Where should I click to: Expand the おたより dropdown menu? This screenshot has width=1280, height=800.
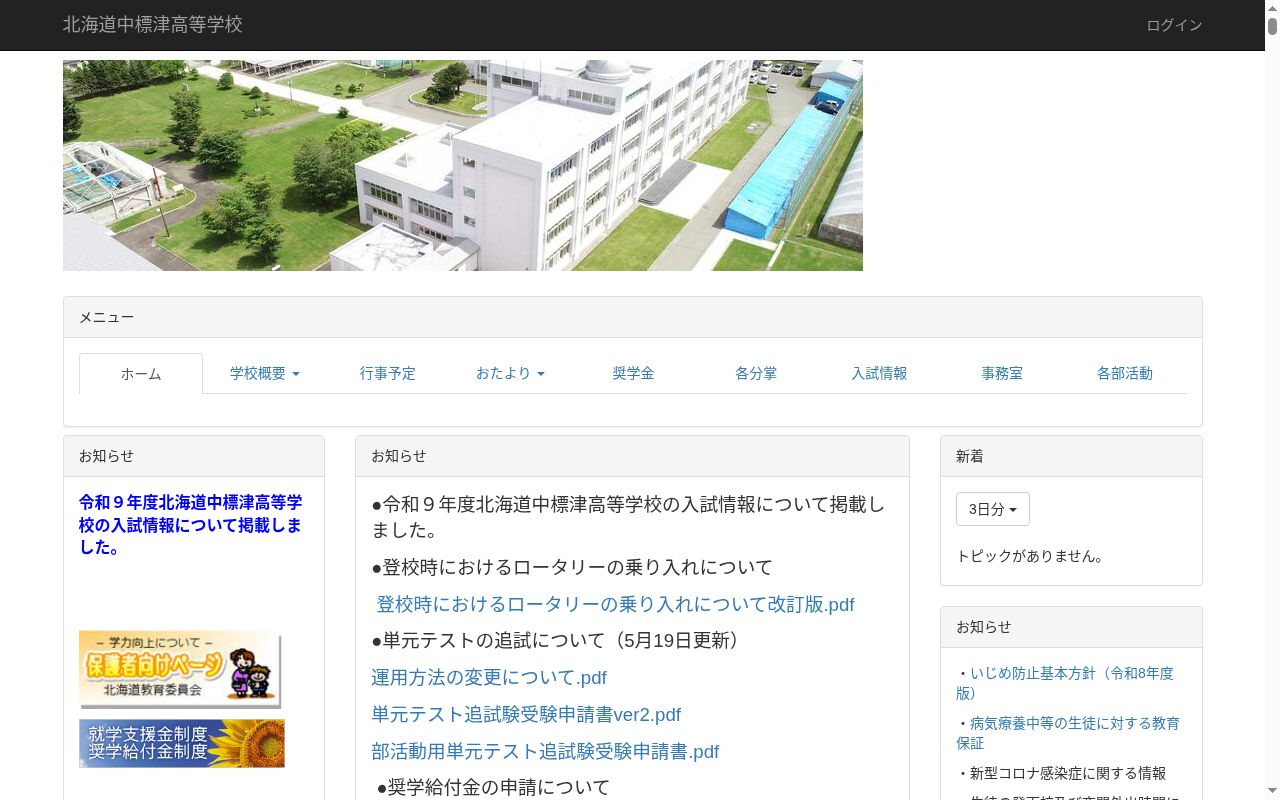510,373
